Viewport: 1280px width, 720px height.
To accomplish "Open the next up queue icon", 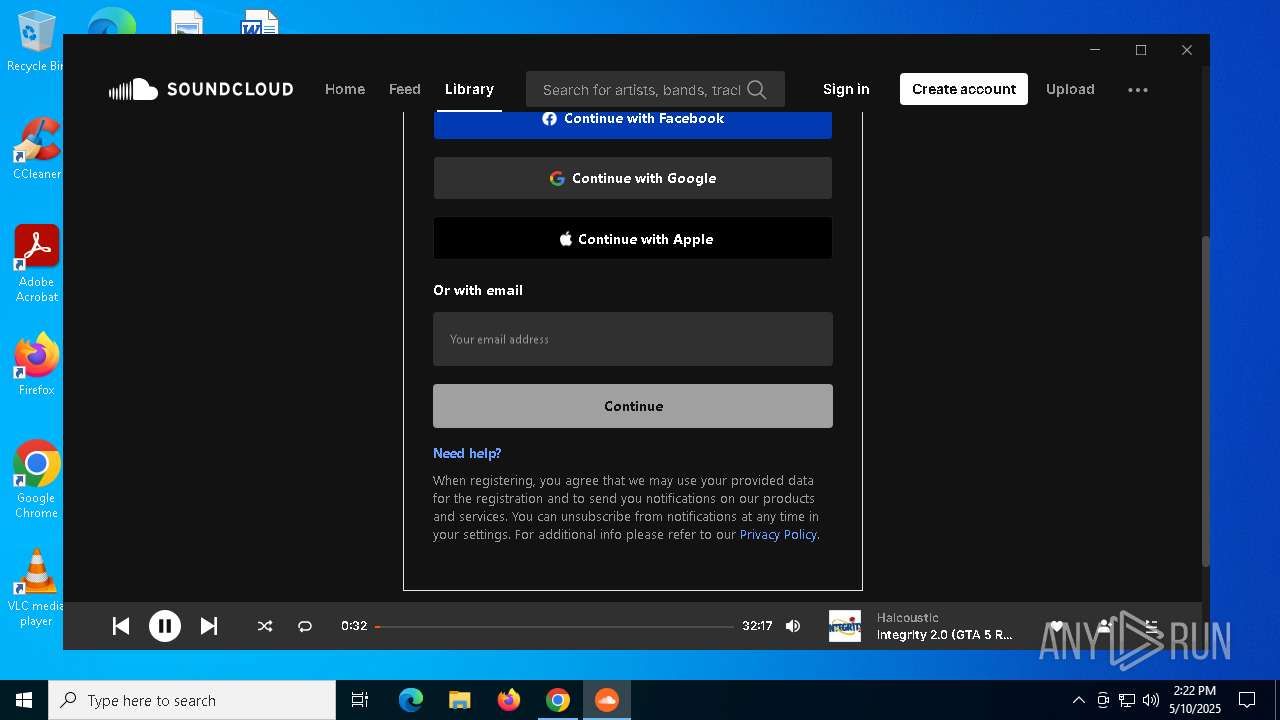I will [1151, 626].
